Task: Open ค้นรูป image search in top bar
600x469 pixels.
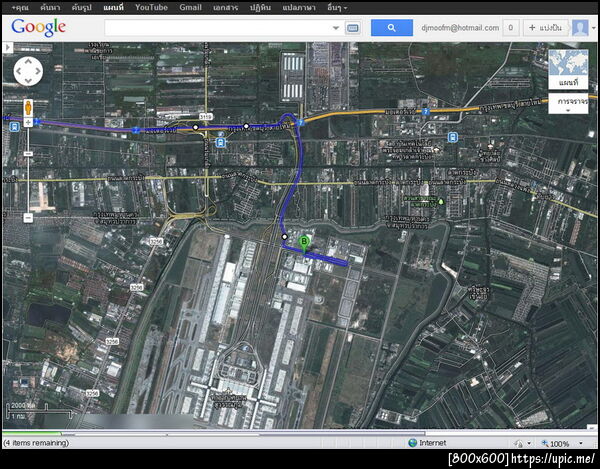Action: tap(82, 7)
